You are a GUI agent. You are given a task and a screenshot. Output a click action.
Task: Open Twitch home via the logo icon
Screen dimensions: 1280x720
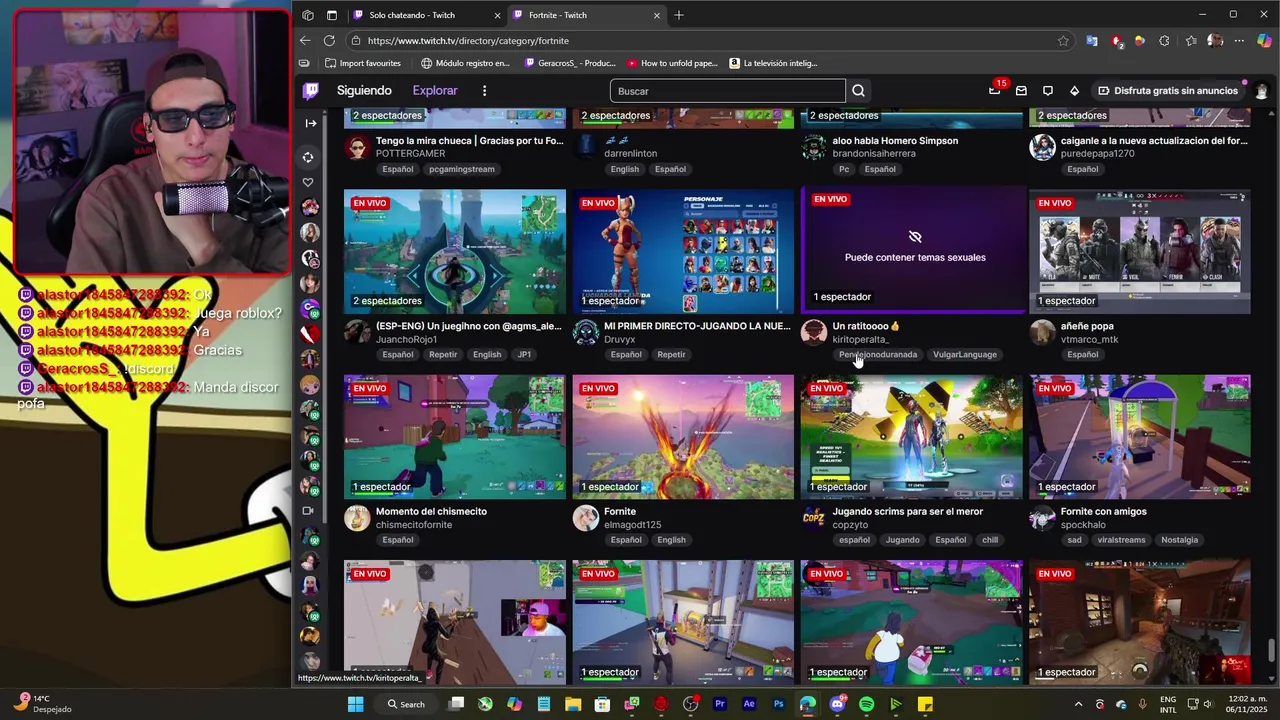311,90
